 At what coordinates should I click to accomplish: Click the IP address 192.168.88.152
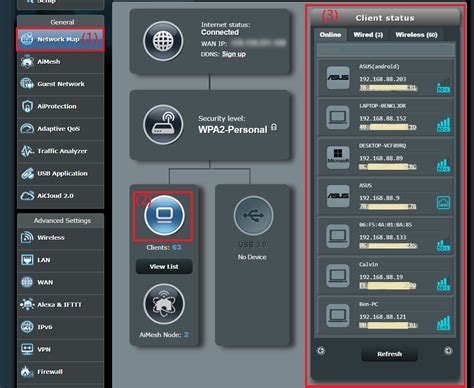[383, 118]
